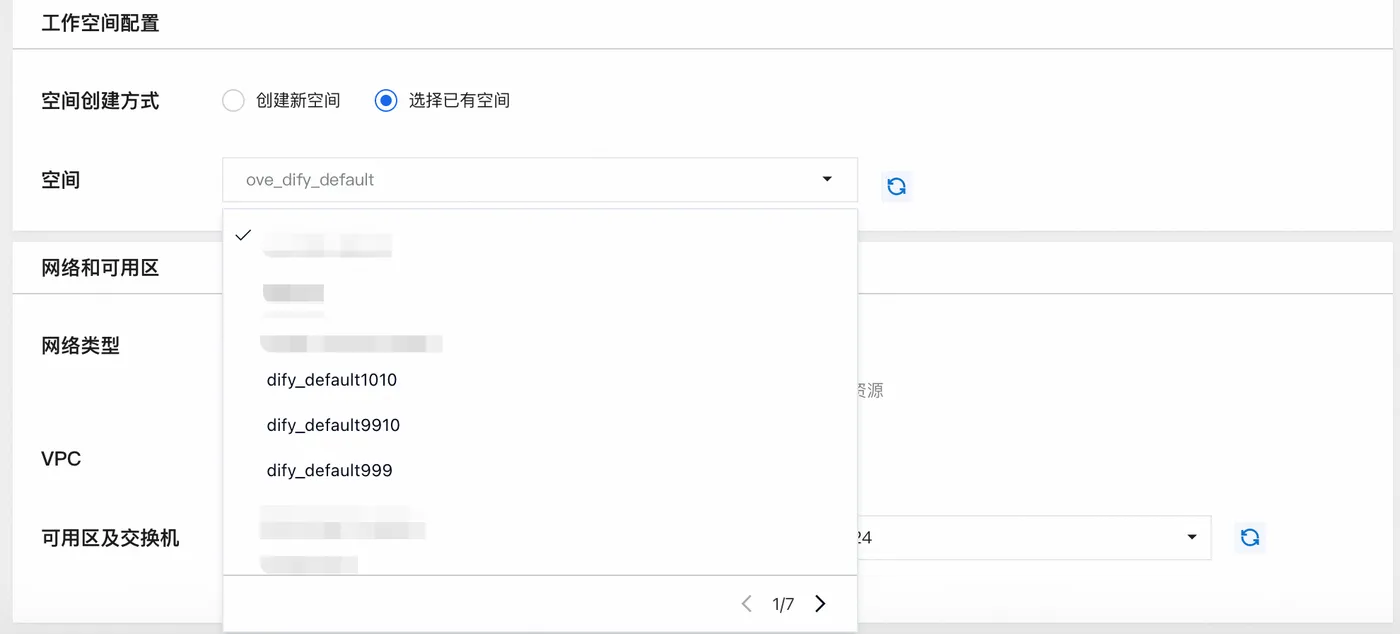Image resolution: width=1400 pixels, height=634 pixels.
Task: Select the blurred option above dify_default1010
Action: (x=350, y=344)
